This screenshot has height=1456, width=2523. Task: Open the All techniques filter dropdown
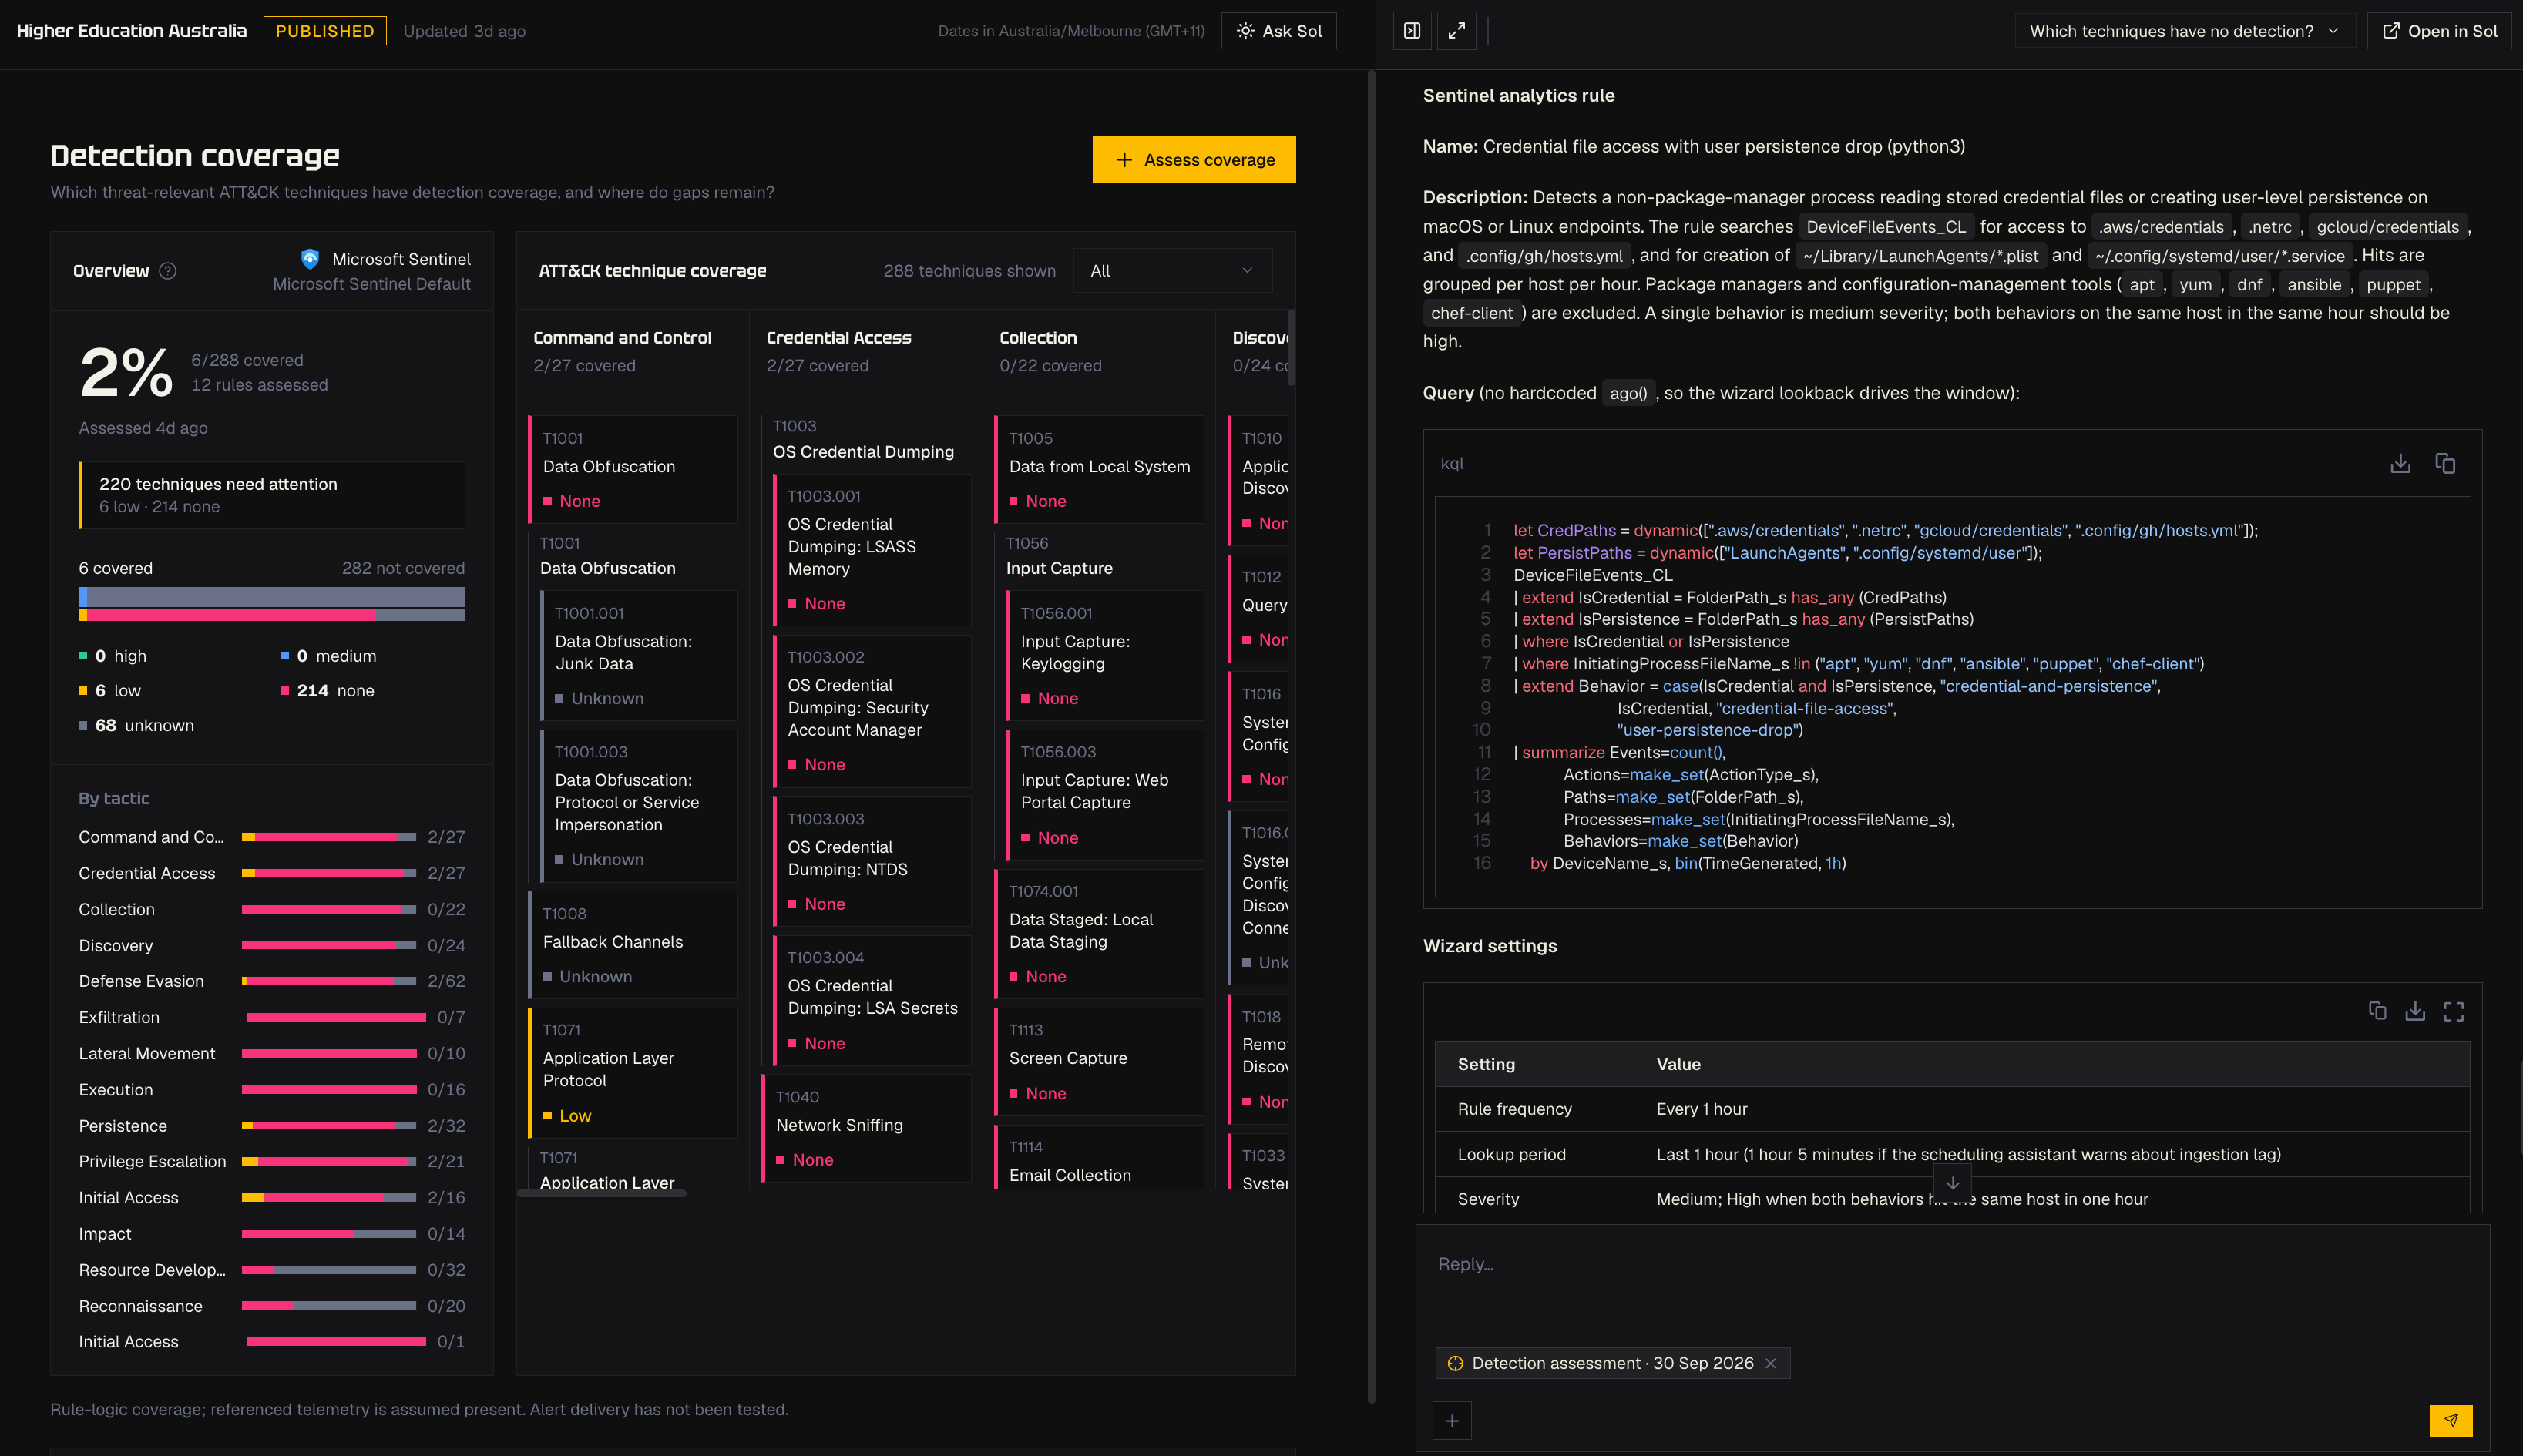point(1172,271)
